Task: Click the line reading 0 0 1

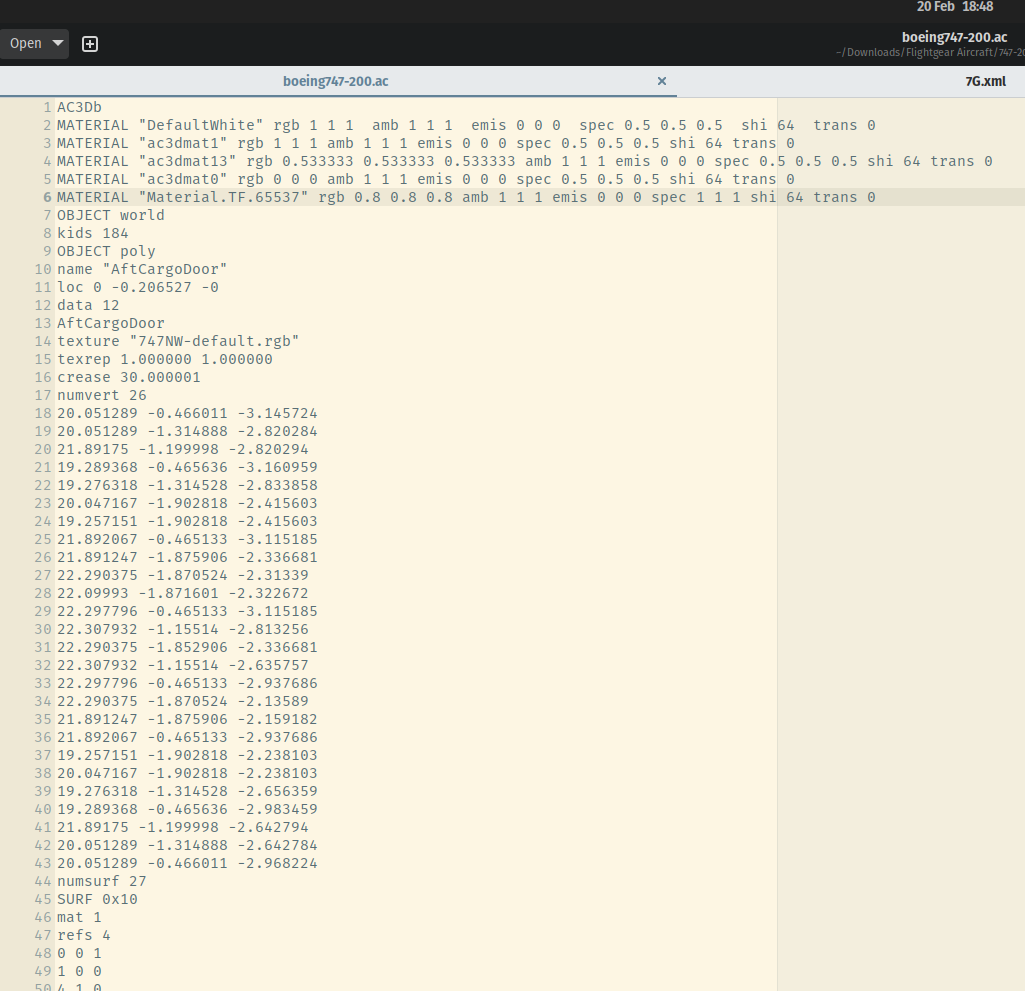Action: pyautogui.click(x=78, y=953)
